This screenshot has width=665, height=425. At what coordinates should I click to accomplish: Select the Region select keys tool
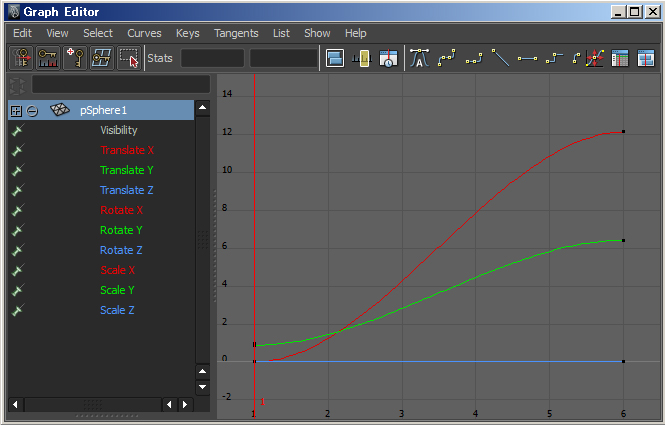[129, 58]
